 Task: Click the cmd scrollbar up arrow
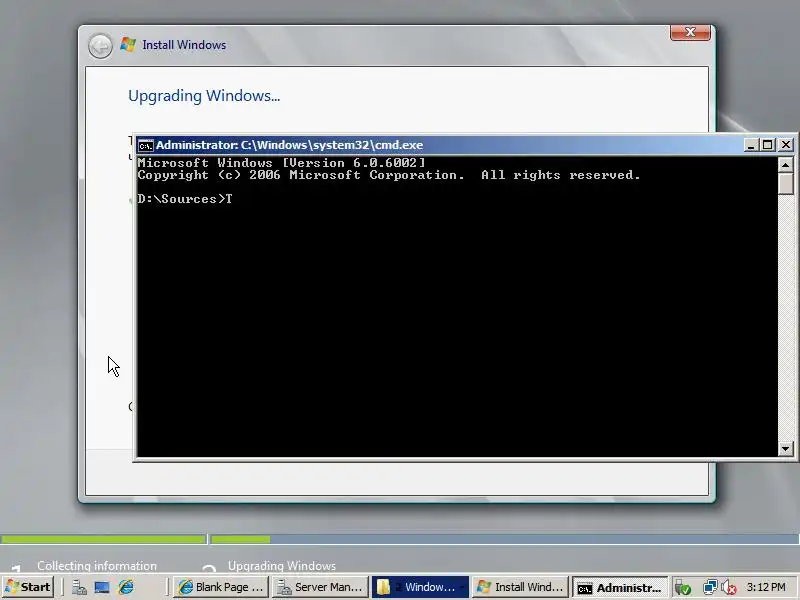[x=786, y=165]
